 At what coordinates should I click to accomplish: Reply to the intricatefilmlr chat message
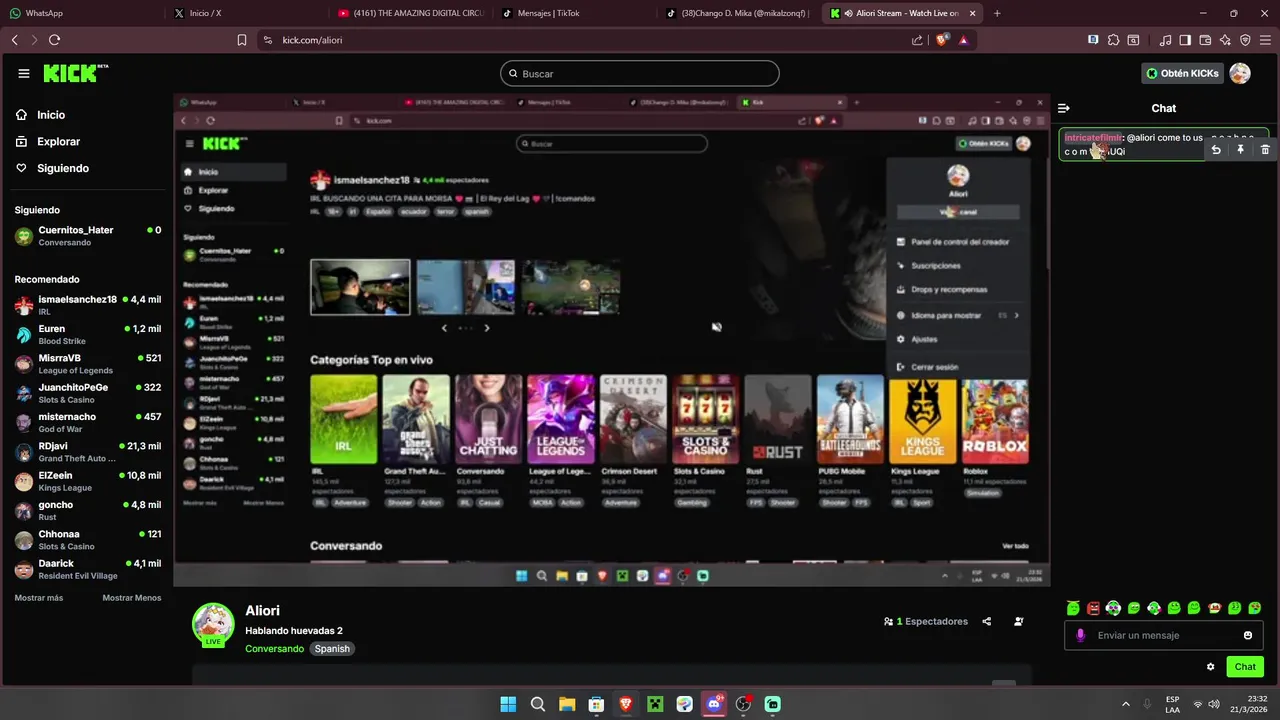1216,149
